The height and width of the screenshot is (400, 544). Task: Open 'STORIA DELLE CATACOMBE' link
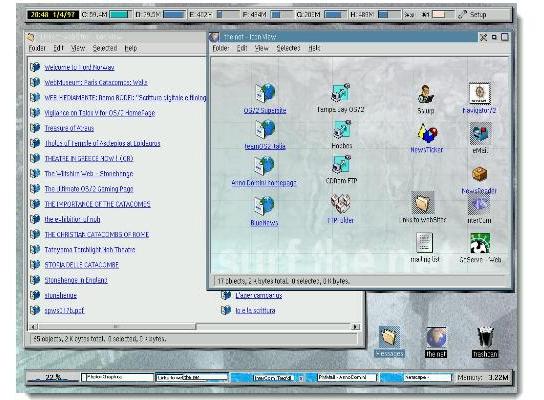point(82,265)
